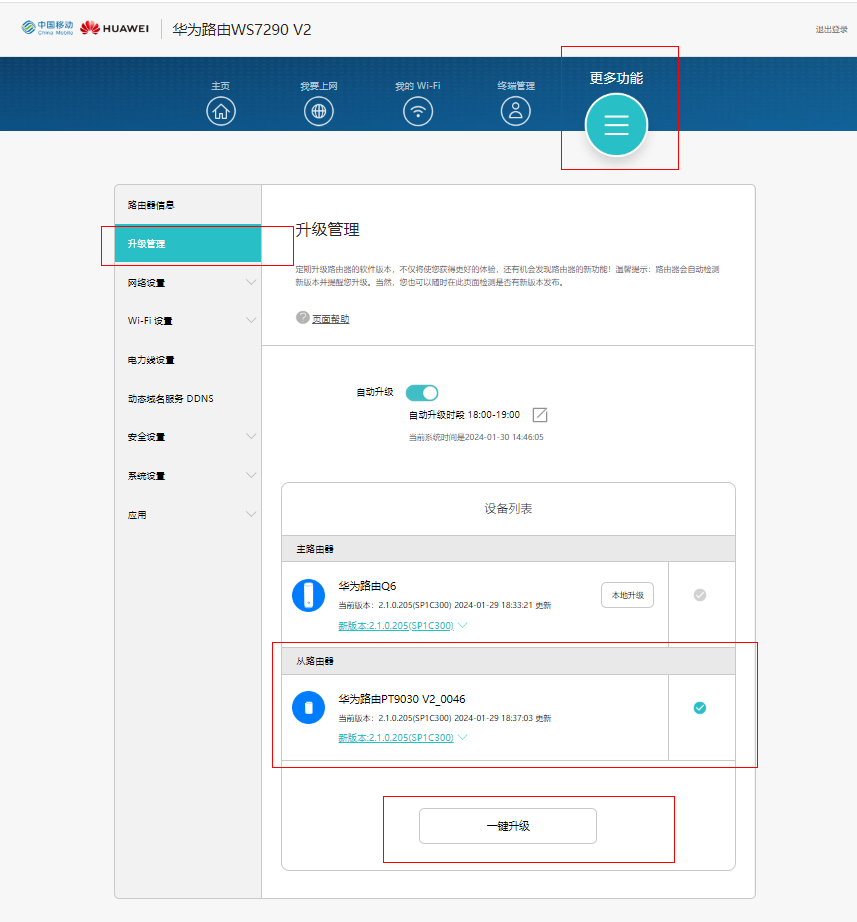Screen dimensions: 857x922
Task: Uncheck the PT9030 V2_0046 router checkbox
Action: 700,708
